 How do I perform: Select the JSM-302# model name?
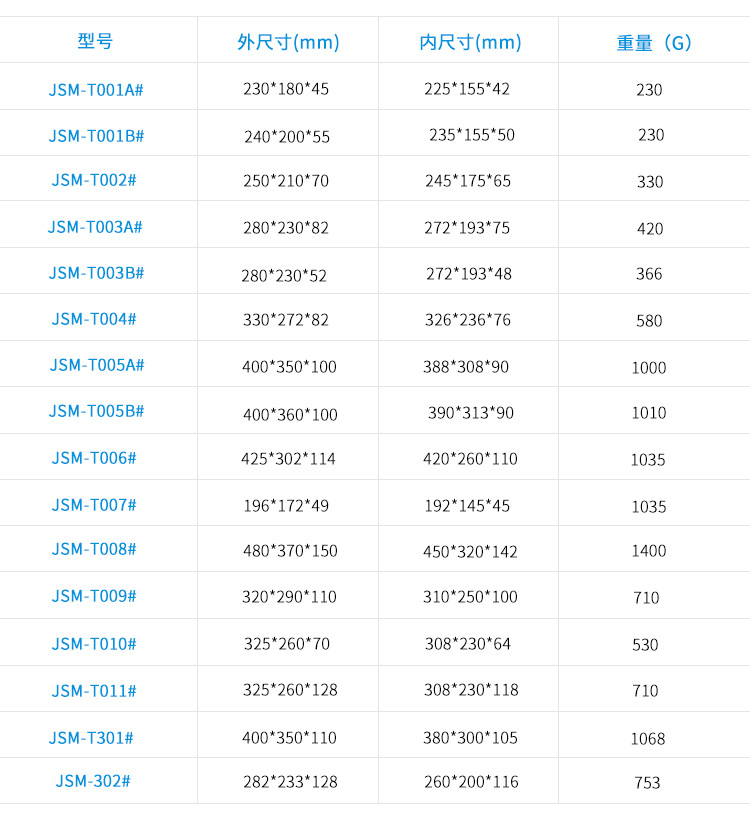coord(93,781)
